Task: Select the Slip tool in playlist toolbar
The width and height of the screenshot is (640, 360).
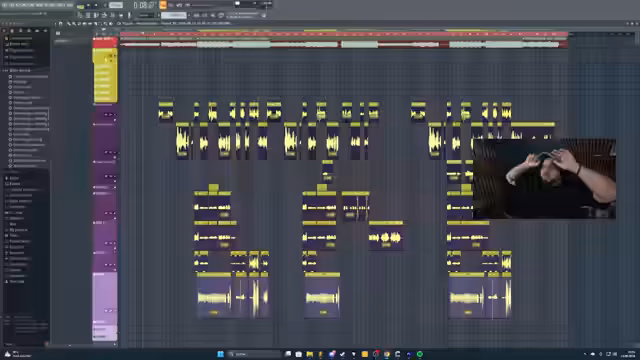Action: click(x=90, y=24)
